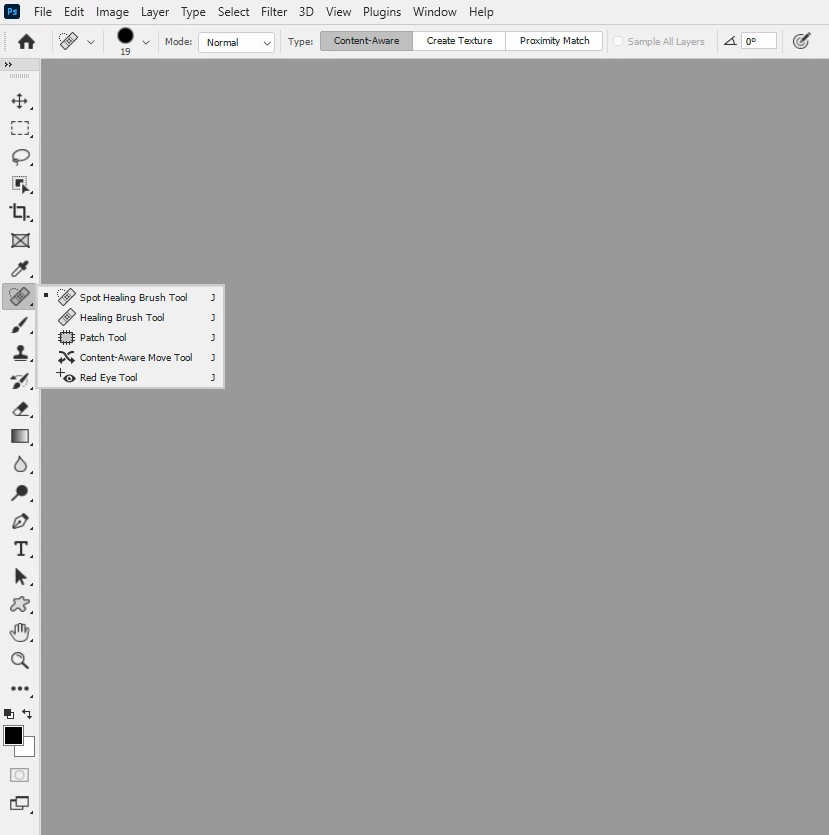Open the Plugins menu
The width and height of the screenshot is (829, 835).
coord(382,12)
